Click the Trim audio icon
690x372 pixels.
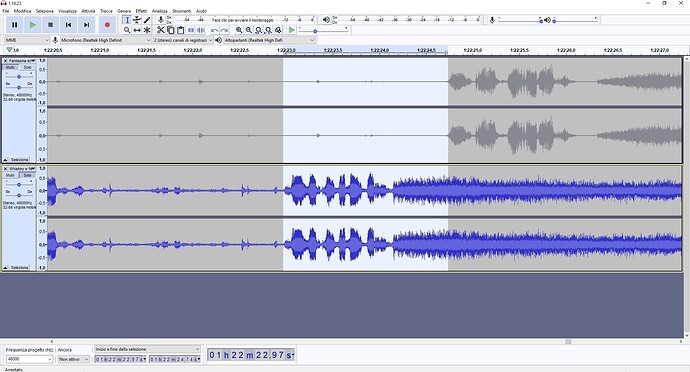tap(191, 30)
